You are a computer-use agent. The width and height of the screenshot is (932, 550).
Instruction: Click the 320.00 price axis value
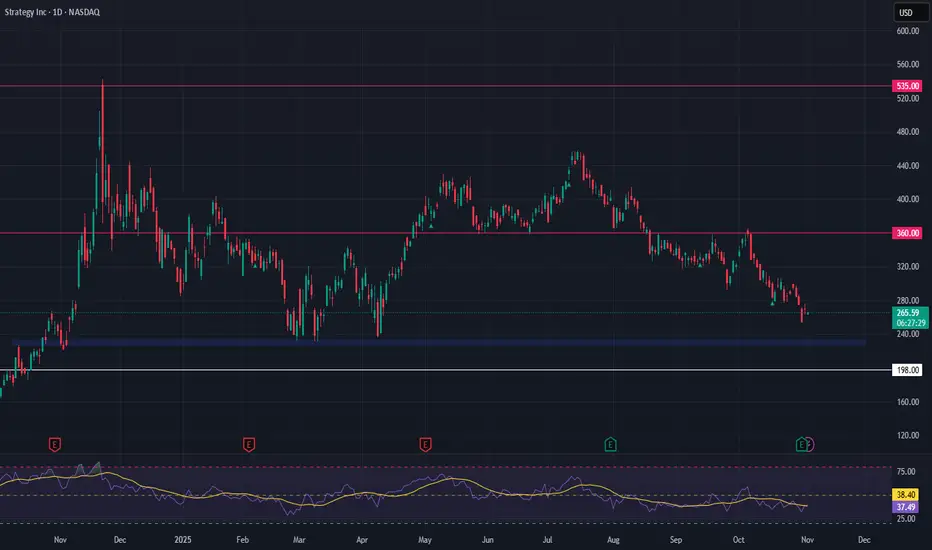908,267
